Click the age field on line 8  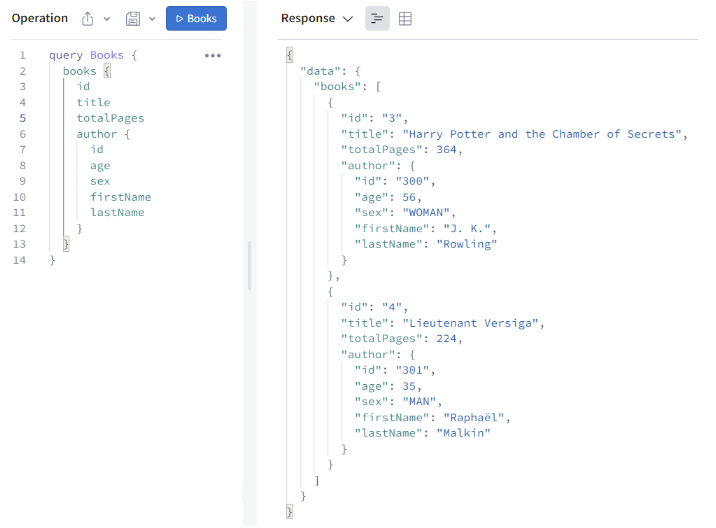pos(100,166)
